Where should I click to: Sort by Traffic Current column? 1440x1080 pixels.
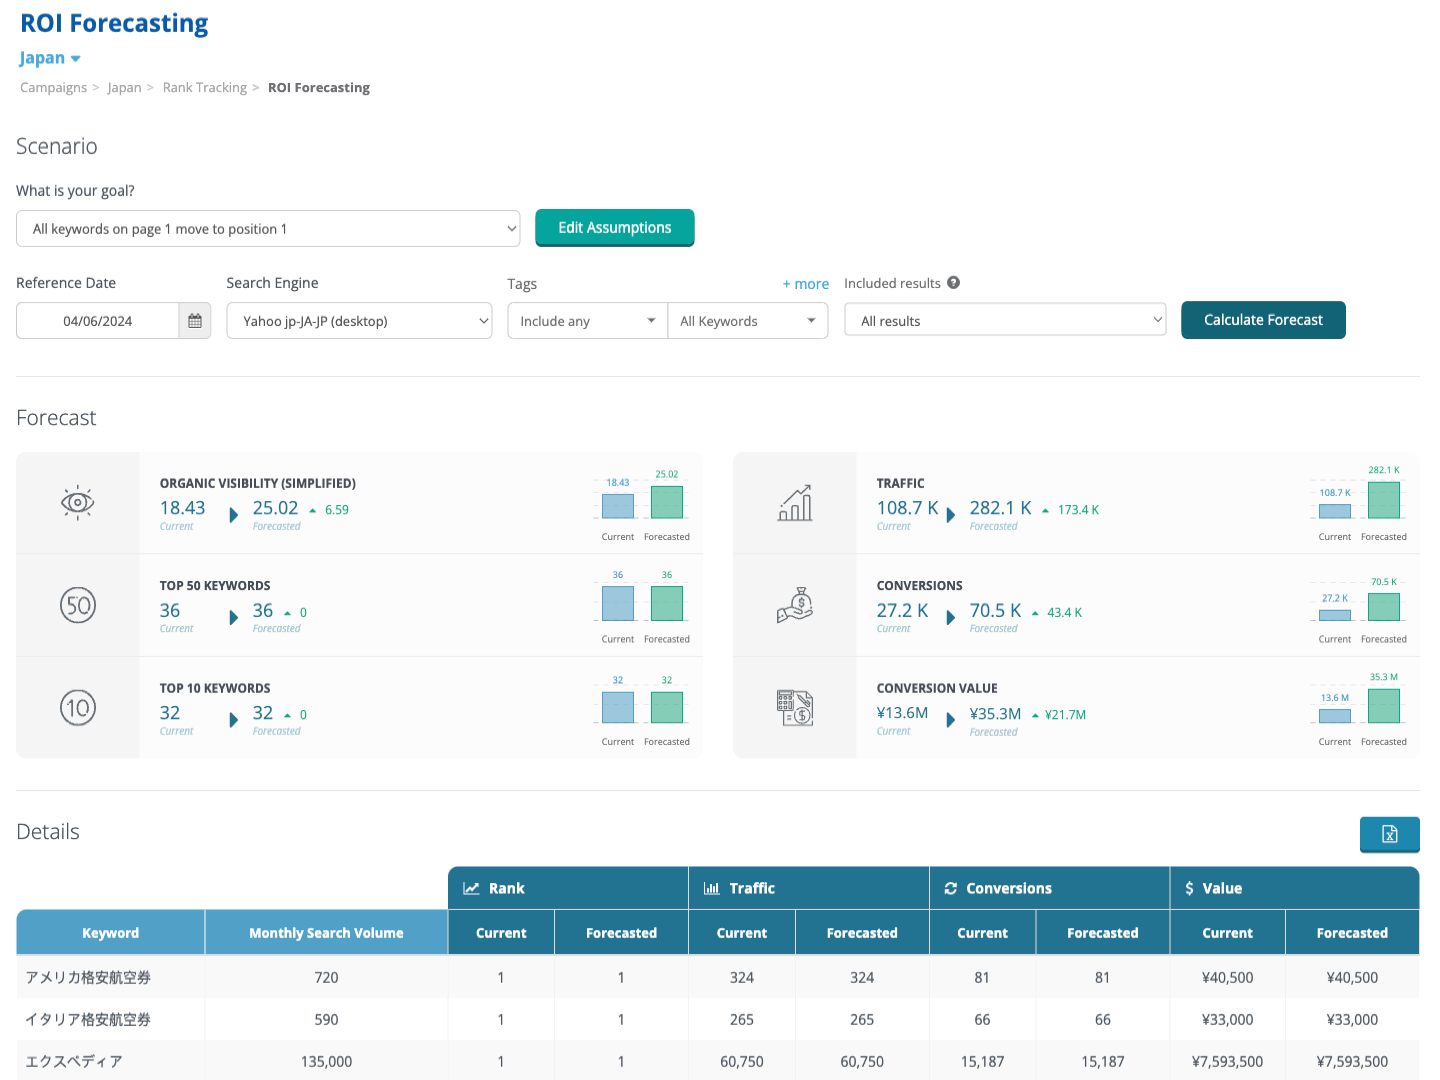tap(742, 933)
